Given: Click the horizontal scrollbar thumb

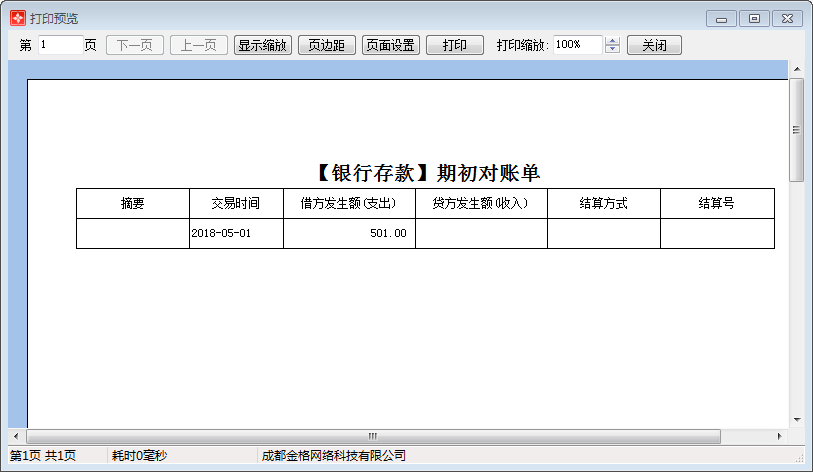Looking at the screenshot, I should coord(372,436).
